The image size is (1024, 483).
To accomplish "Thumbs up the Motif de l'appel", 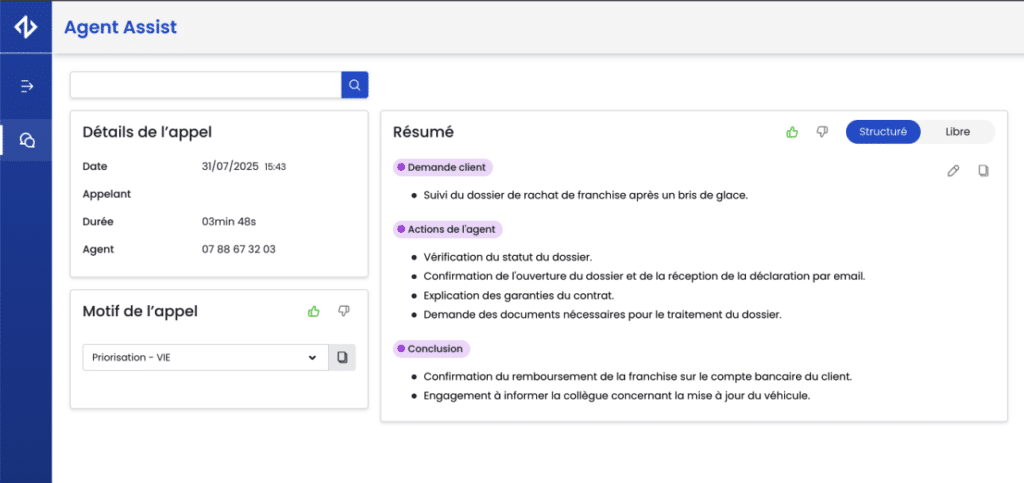I will (x=313, y=311).
